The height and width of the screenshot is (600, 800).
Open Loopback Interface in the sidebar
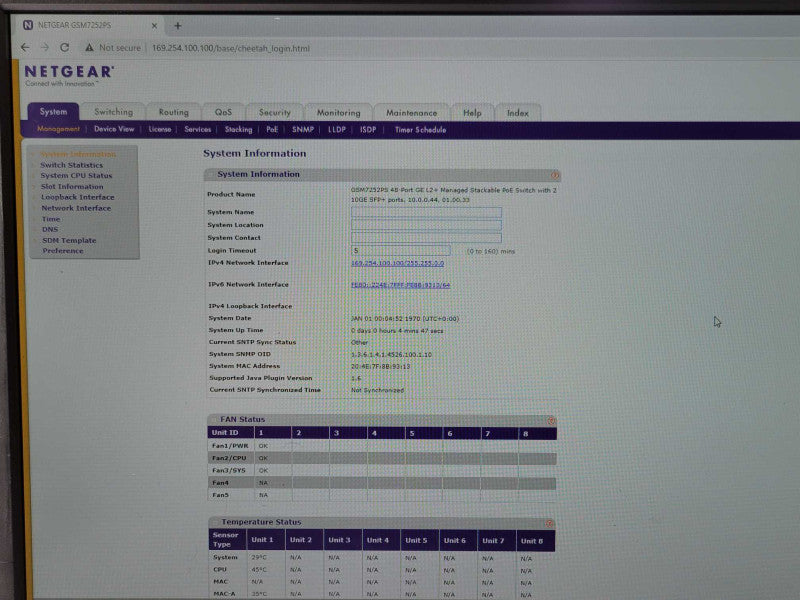(78, 197)
